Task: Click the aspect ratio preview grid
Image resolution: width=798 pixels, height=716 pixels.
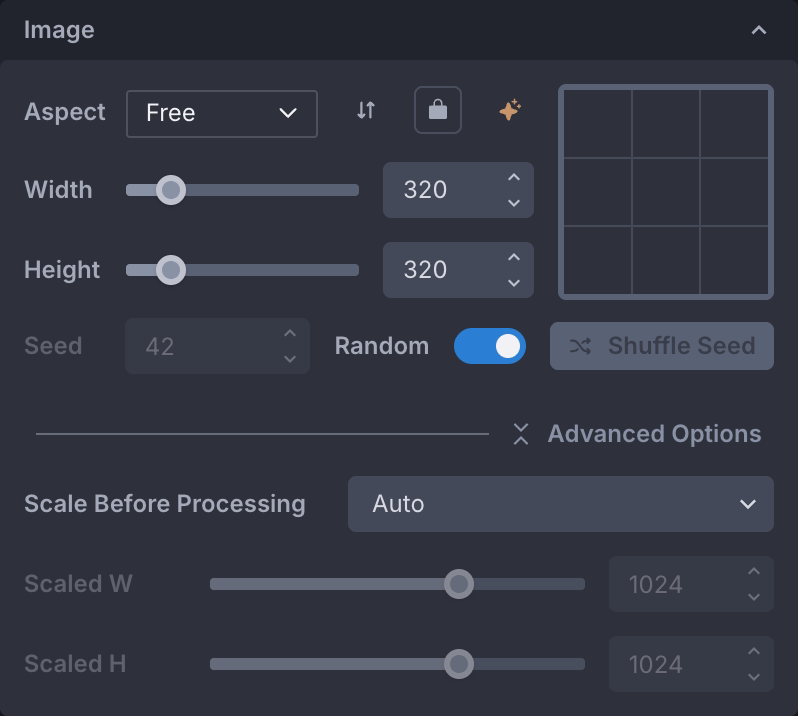Action: [666, 192]
